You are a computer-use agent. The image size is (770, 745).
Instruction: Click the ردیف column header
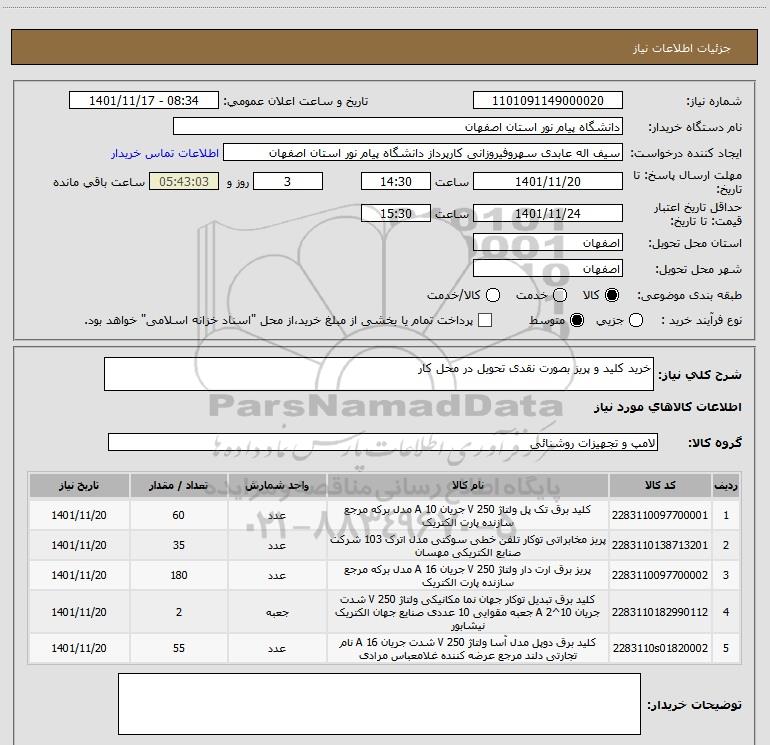pos(726,485)
